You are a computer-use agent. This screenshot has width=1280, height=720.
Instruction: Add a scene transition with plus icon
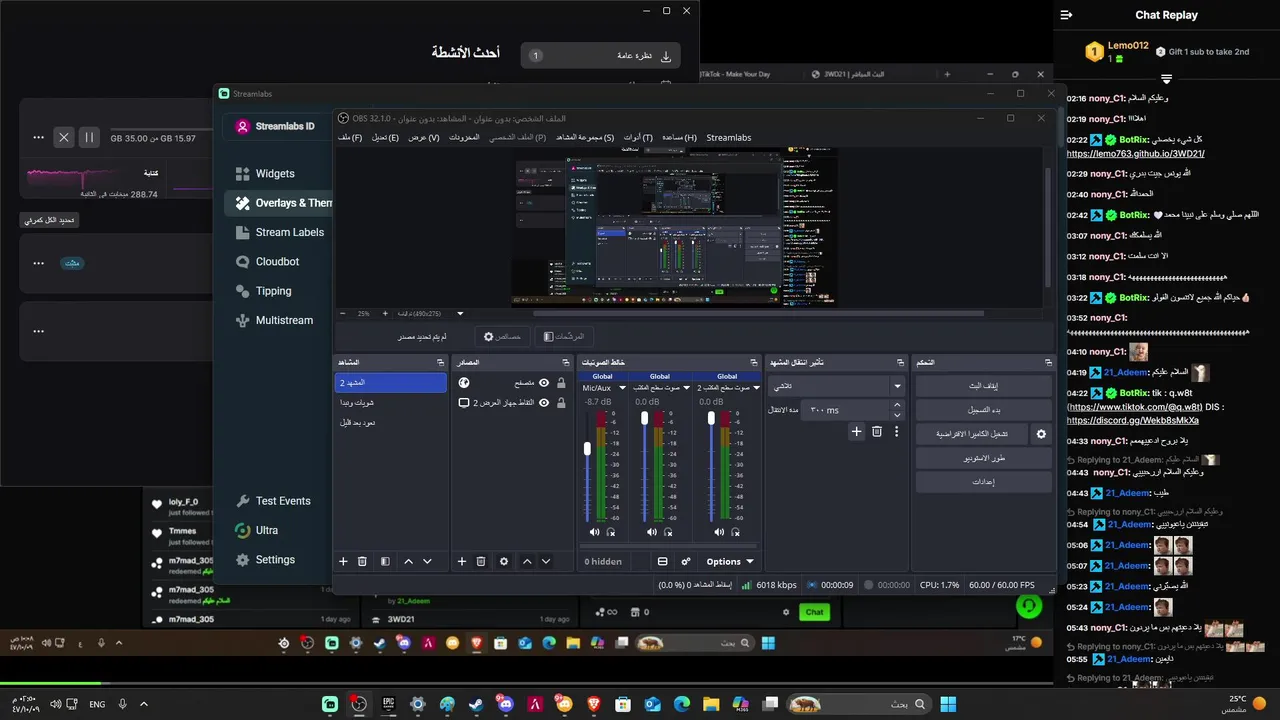click(x=856, y=432)
